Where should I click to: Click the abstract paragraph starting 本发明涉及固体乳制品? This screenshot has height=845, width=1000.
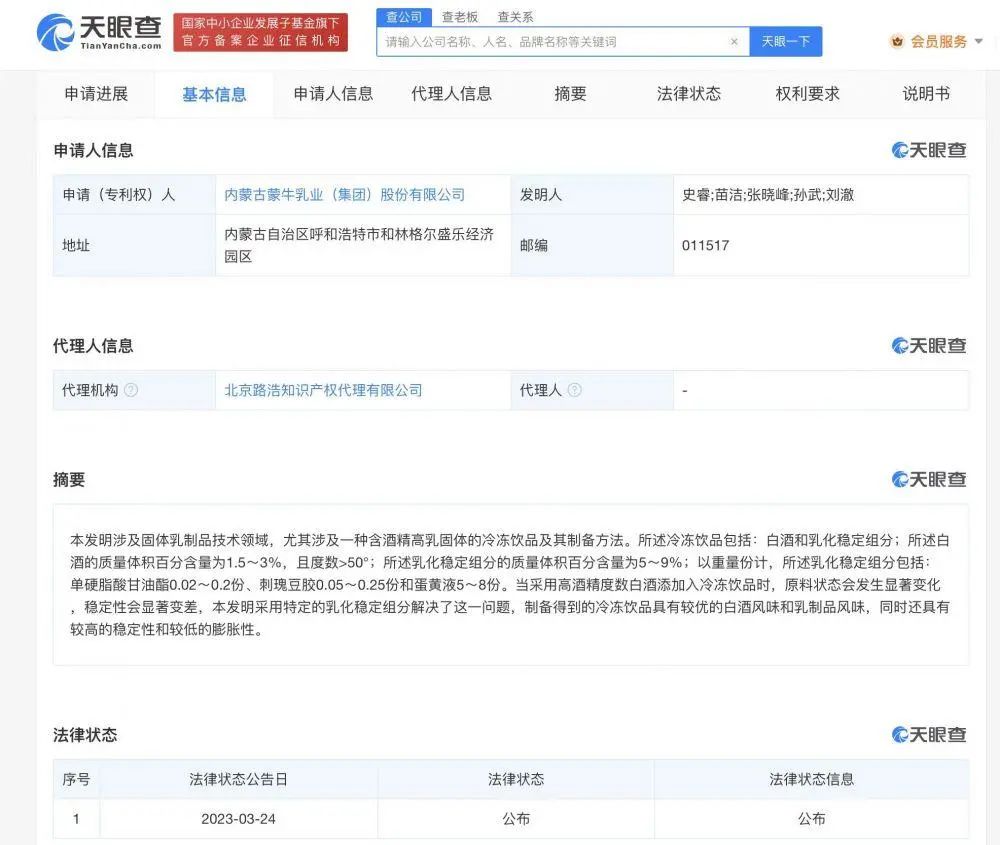(x=510, y=585)
